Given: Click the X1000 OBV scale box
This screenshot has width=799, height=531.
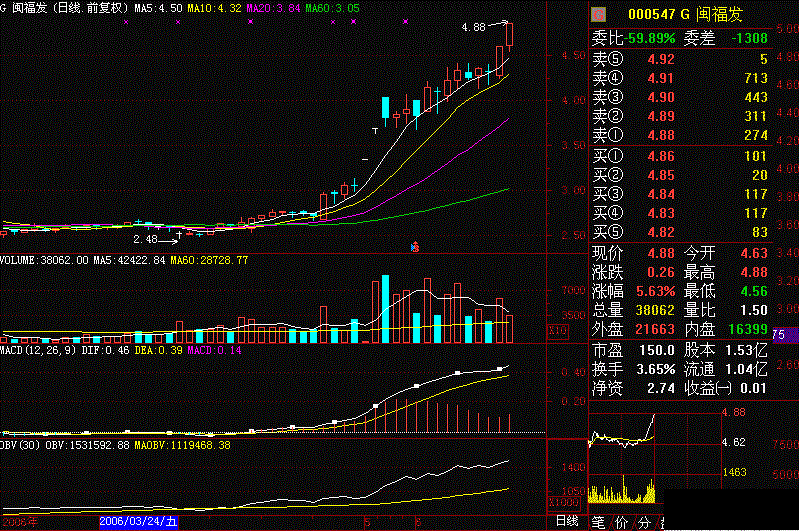Looking at the screenshot, I should point(563,502).
